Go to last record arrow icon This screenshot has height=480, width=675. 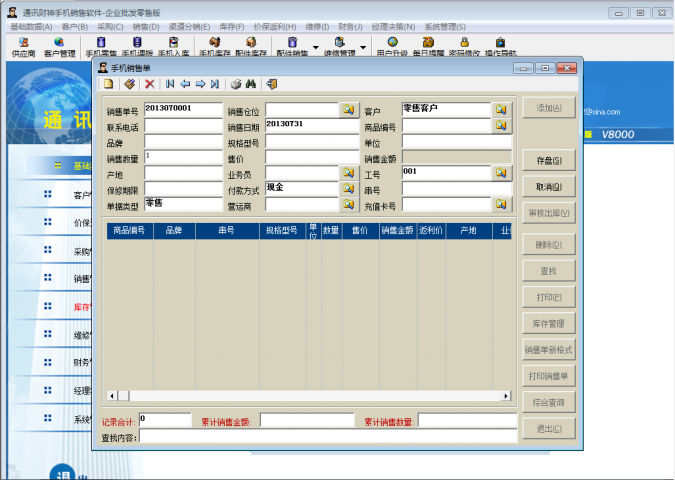point(215,84)
